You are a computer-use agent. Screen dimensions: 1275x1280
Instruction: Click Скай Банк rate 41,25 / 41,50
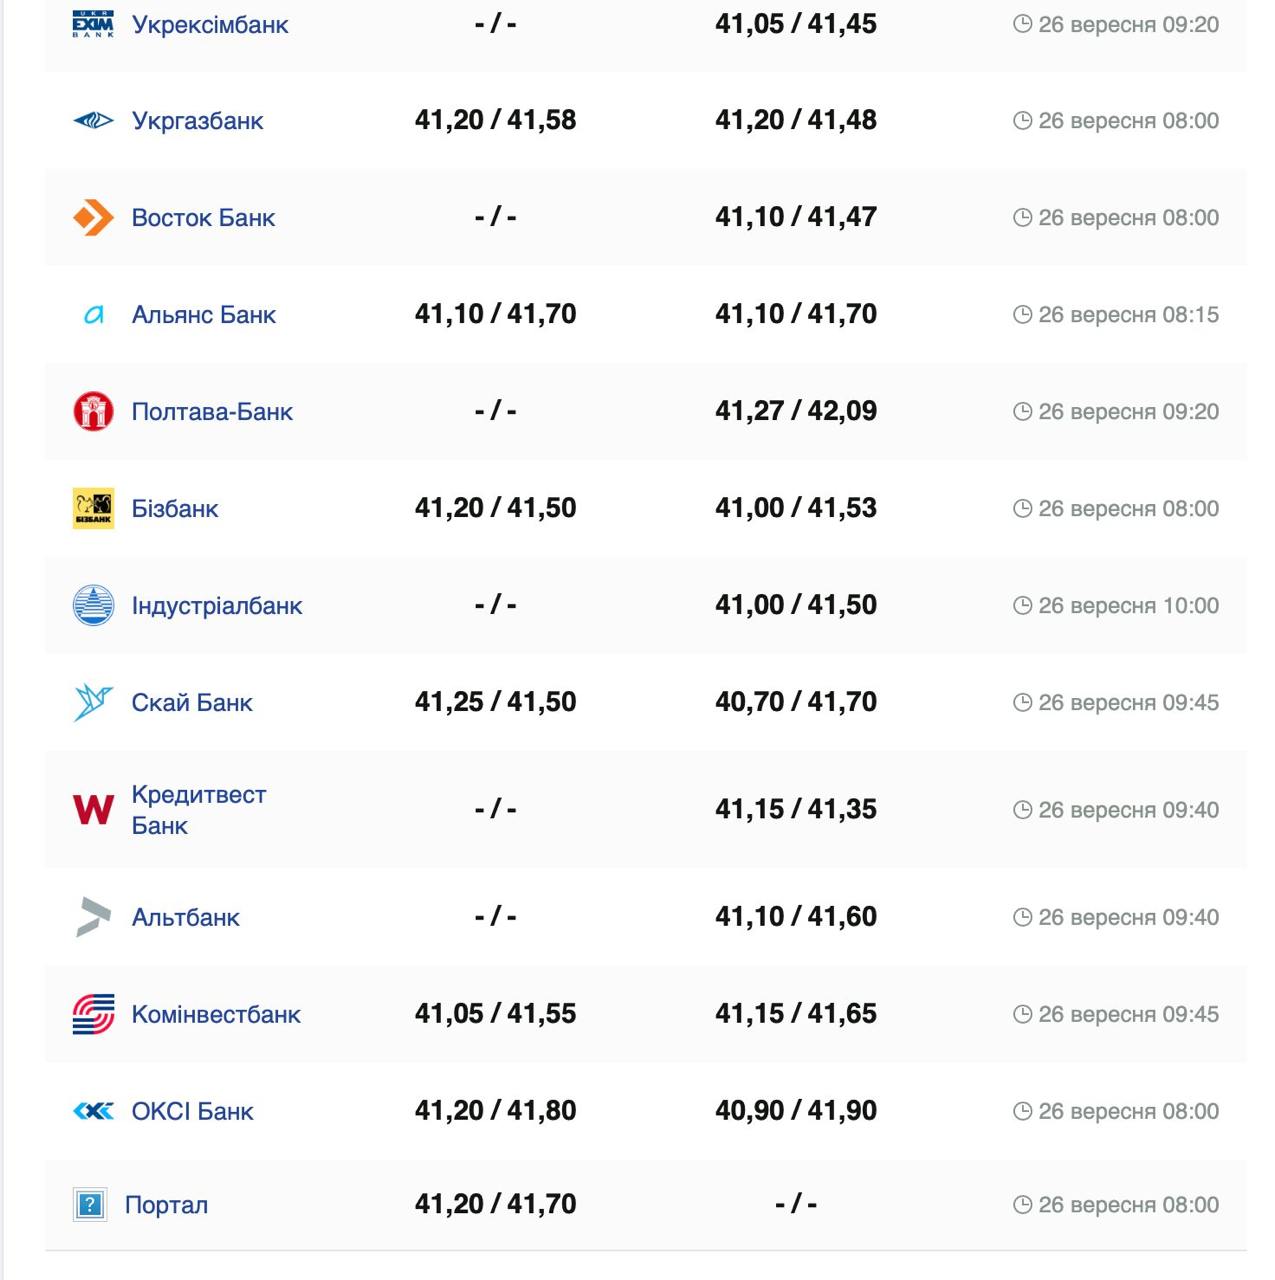click(495, 702)
